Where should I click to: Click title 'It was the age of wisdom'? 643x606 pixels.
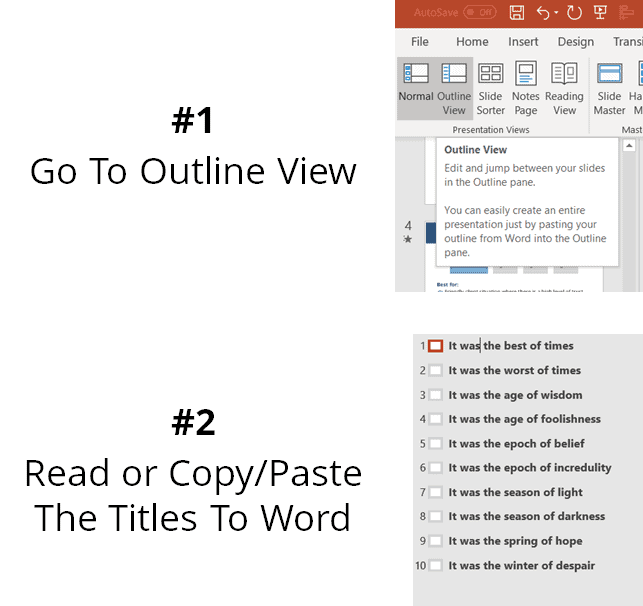(515, 395)
